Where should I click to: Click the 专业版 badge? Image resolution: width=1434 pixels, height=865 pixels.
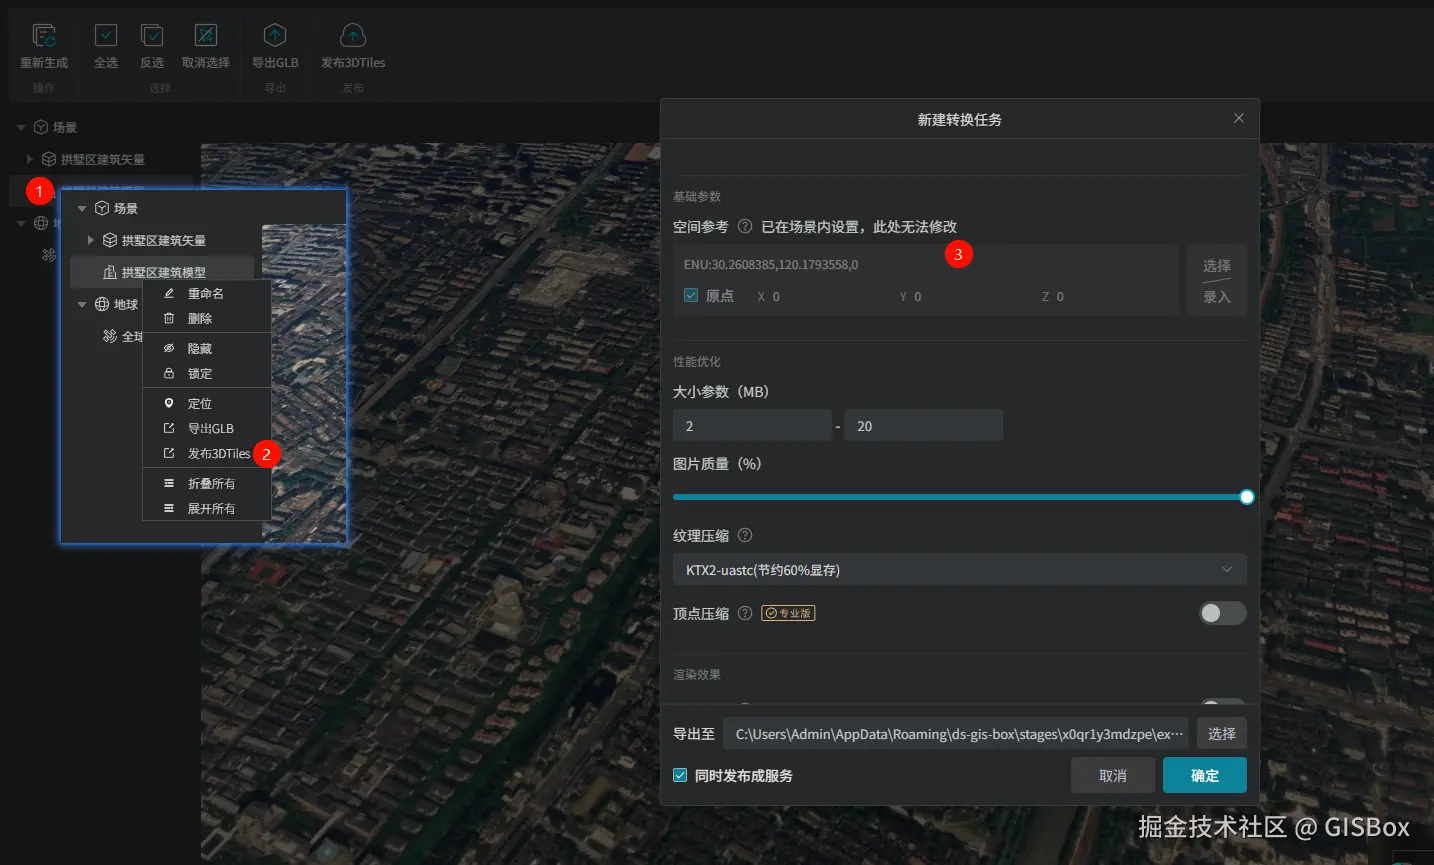pos(788,613)
